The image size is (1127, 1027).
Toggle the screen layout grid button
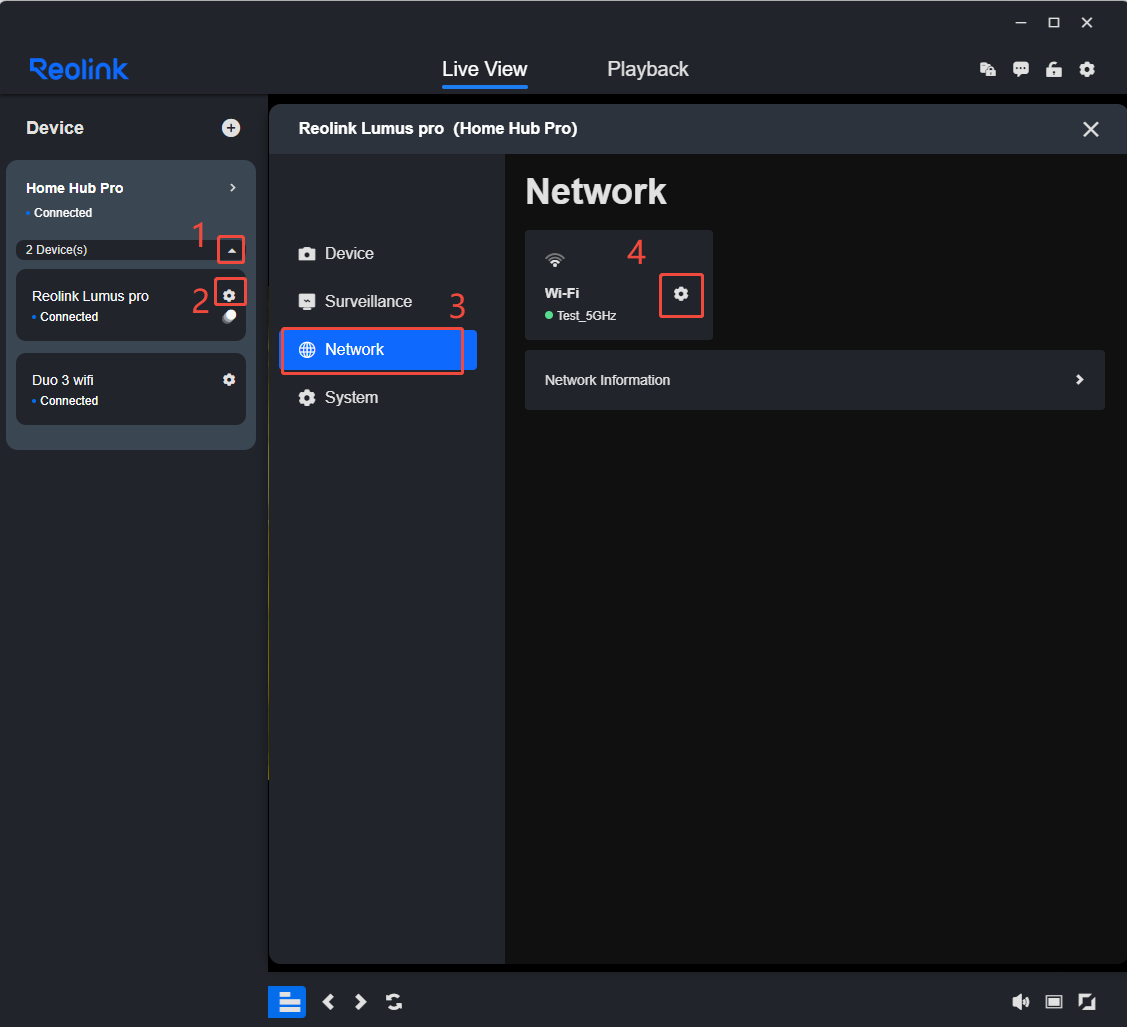pyautogui.click(x=287, y=1001)
